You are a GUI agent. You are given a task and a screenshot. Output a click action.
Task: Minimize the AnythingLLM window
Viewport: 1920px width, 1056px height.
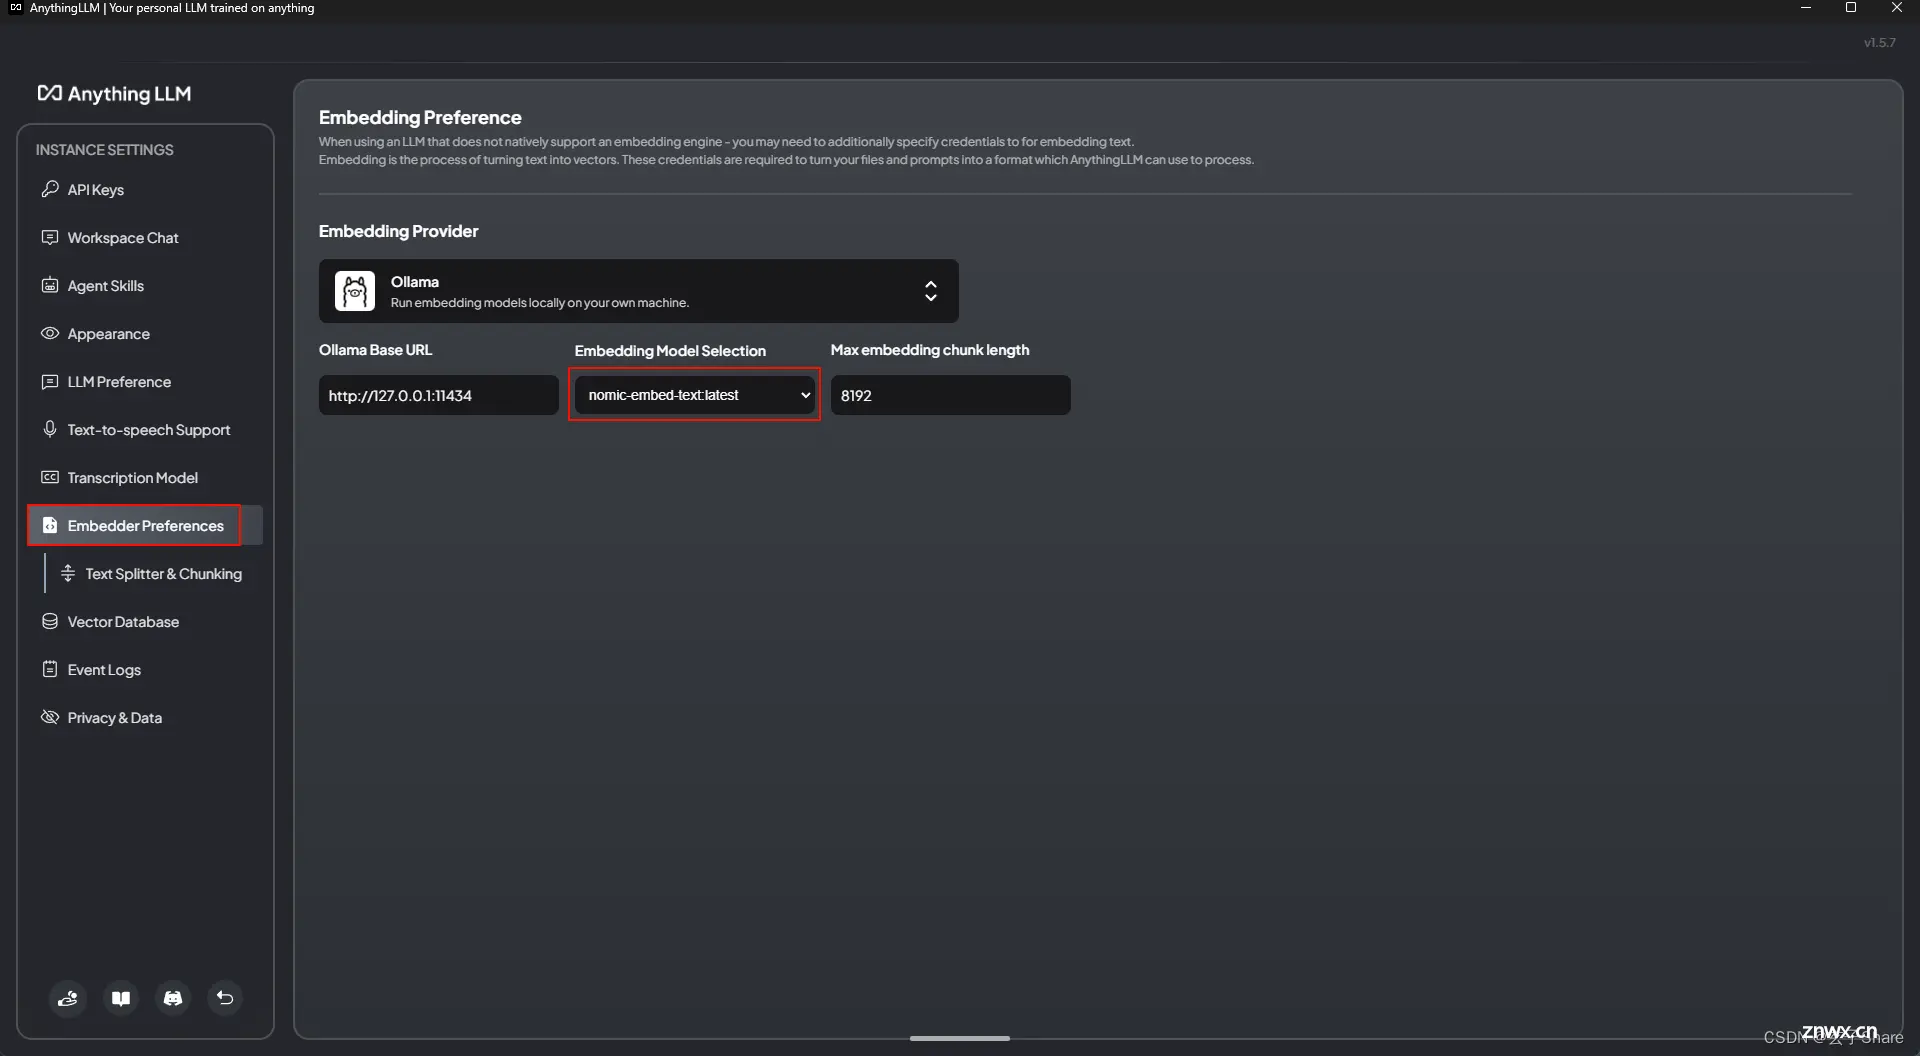(1806, 8)
